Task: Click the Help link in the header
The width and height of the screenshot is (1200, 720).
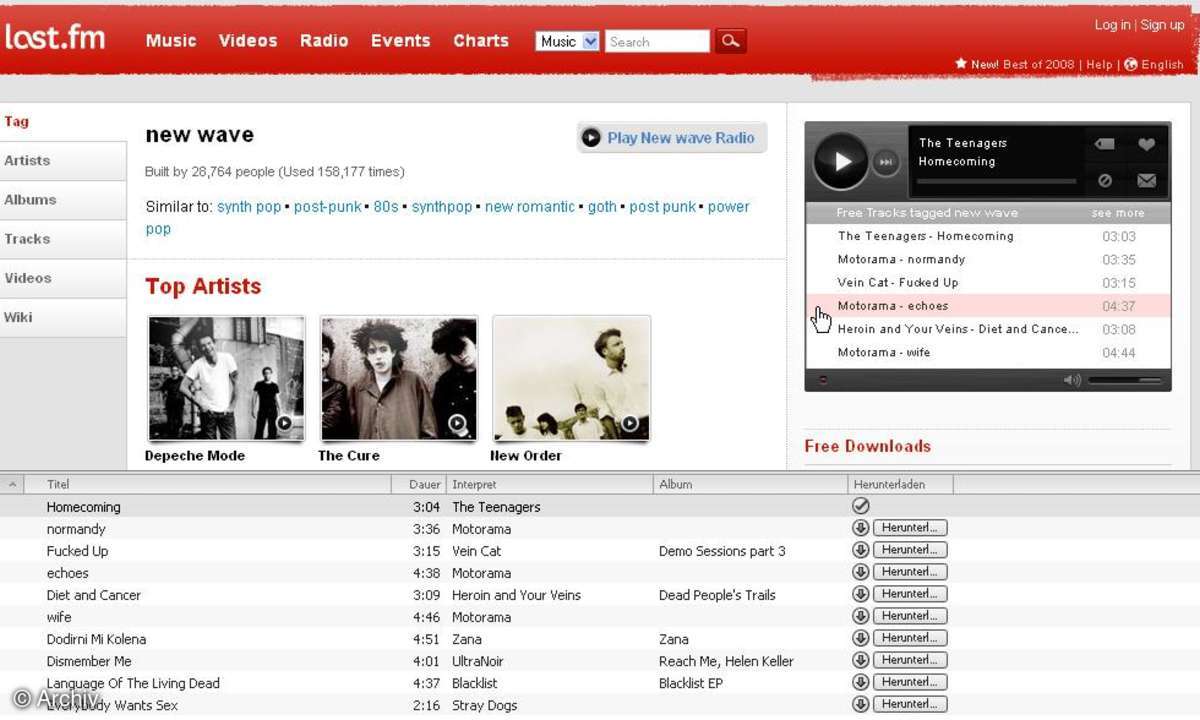Action: [x=1099, y=64]
